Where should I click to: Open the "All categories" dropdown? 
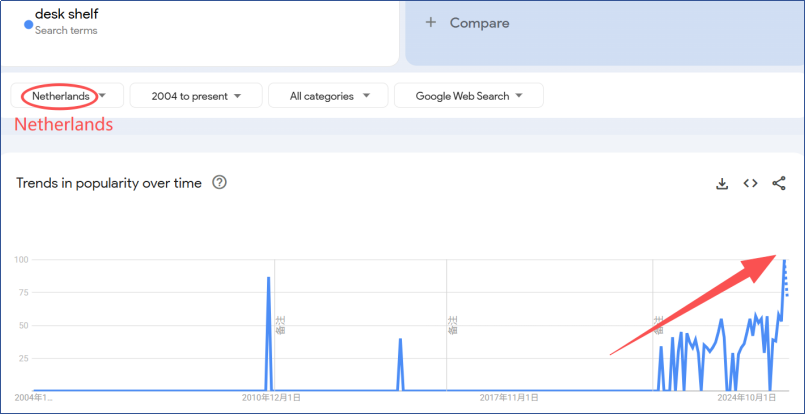330,96
